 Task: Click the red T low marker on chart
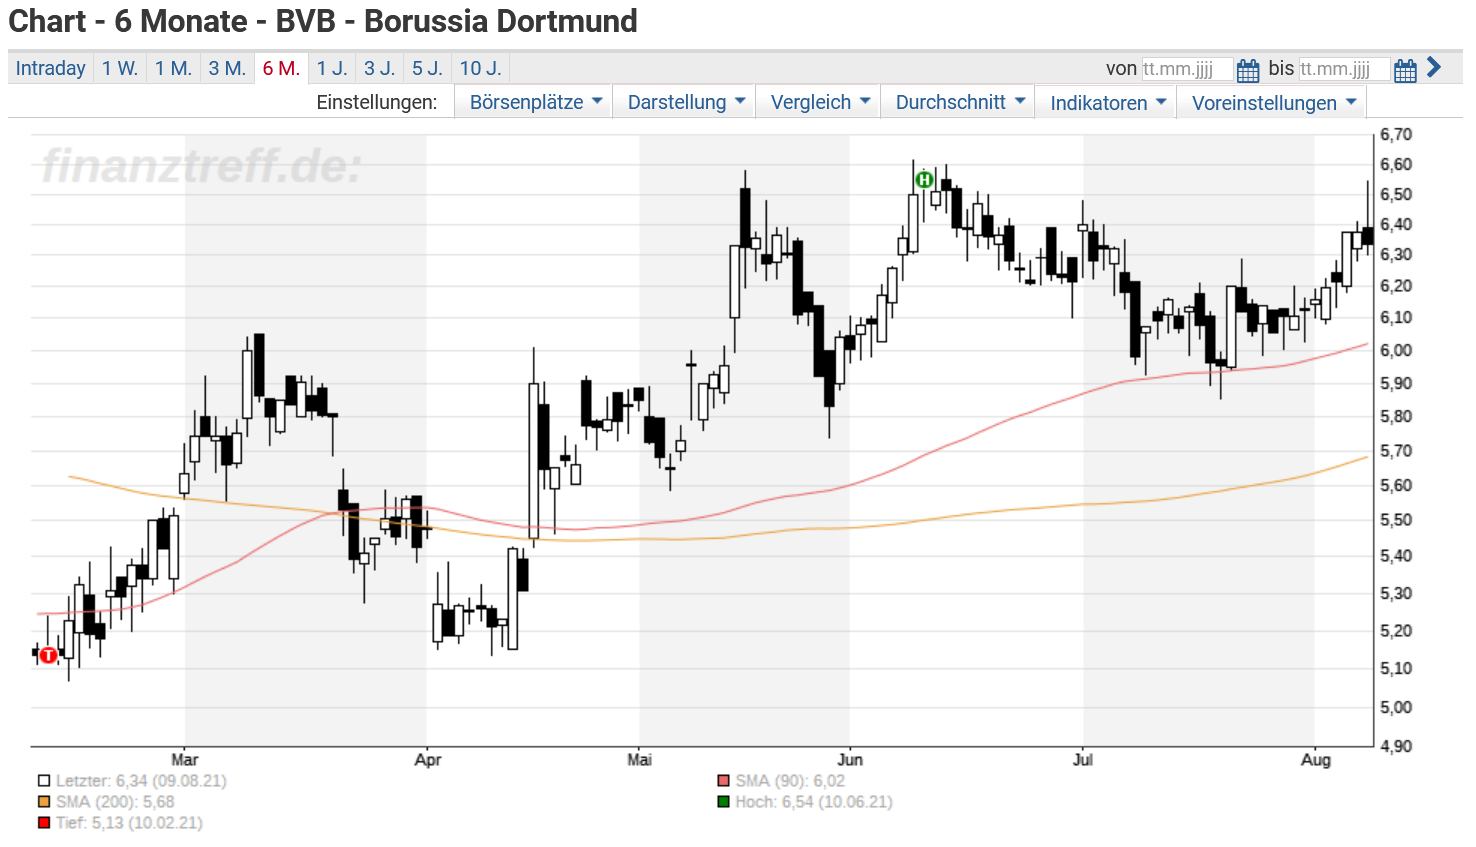[48, 655]
